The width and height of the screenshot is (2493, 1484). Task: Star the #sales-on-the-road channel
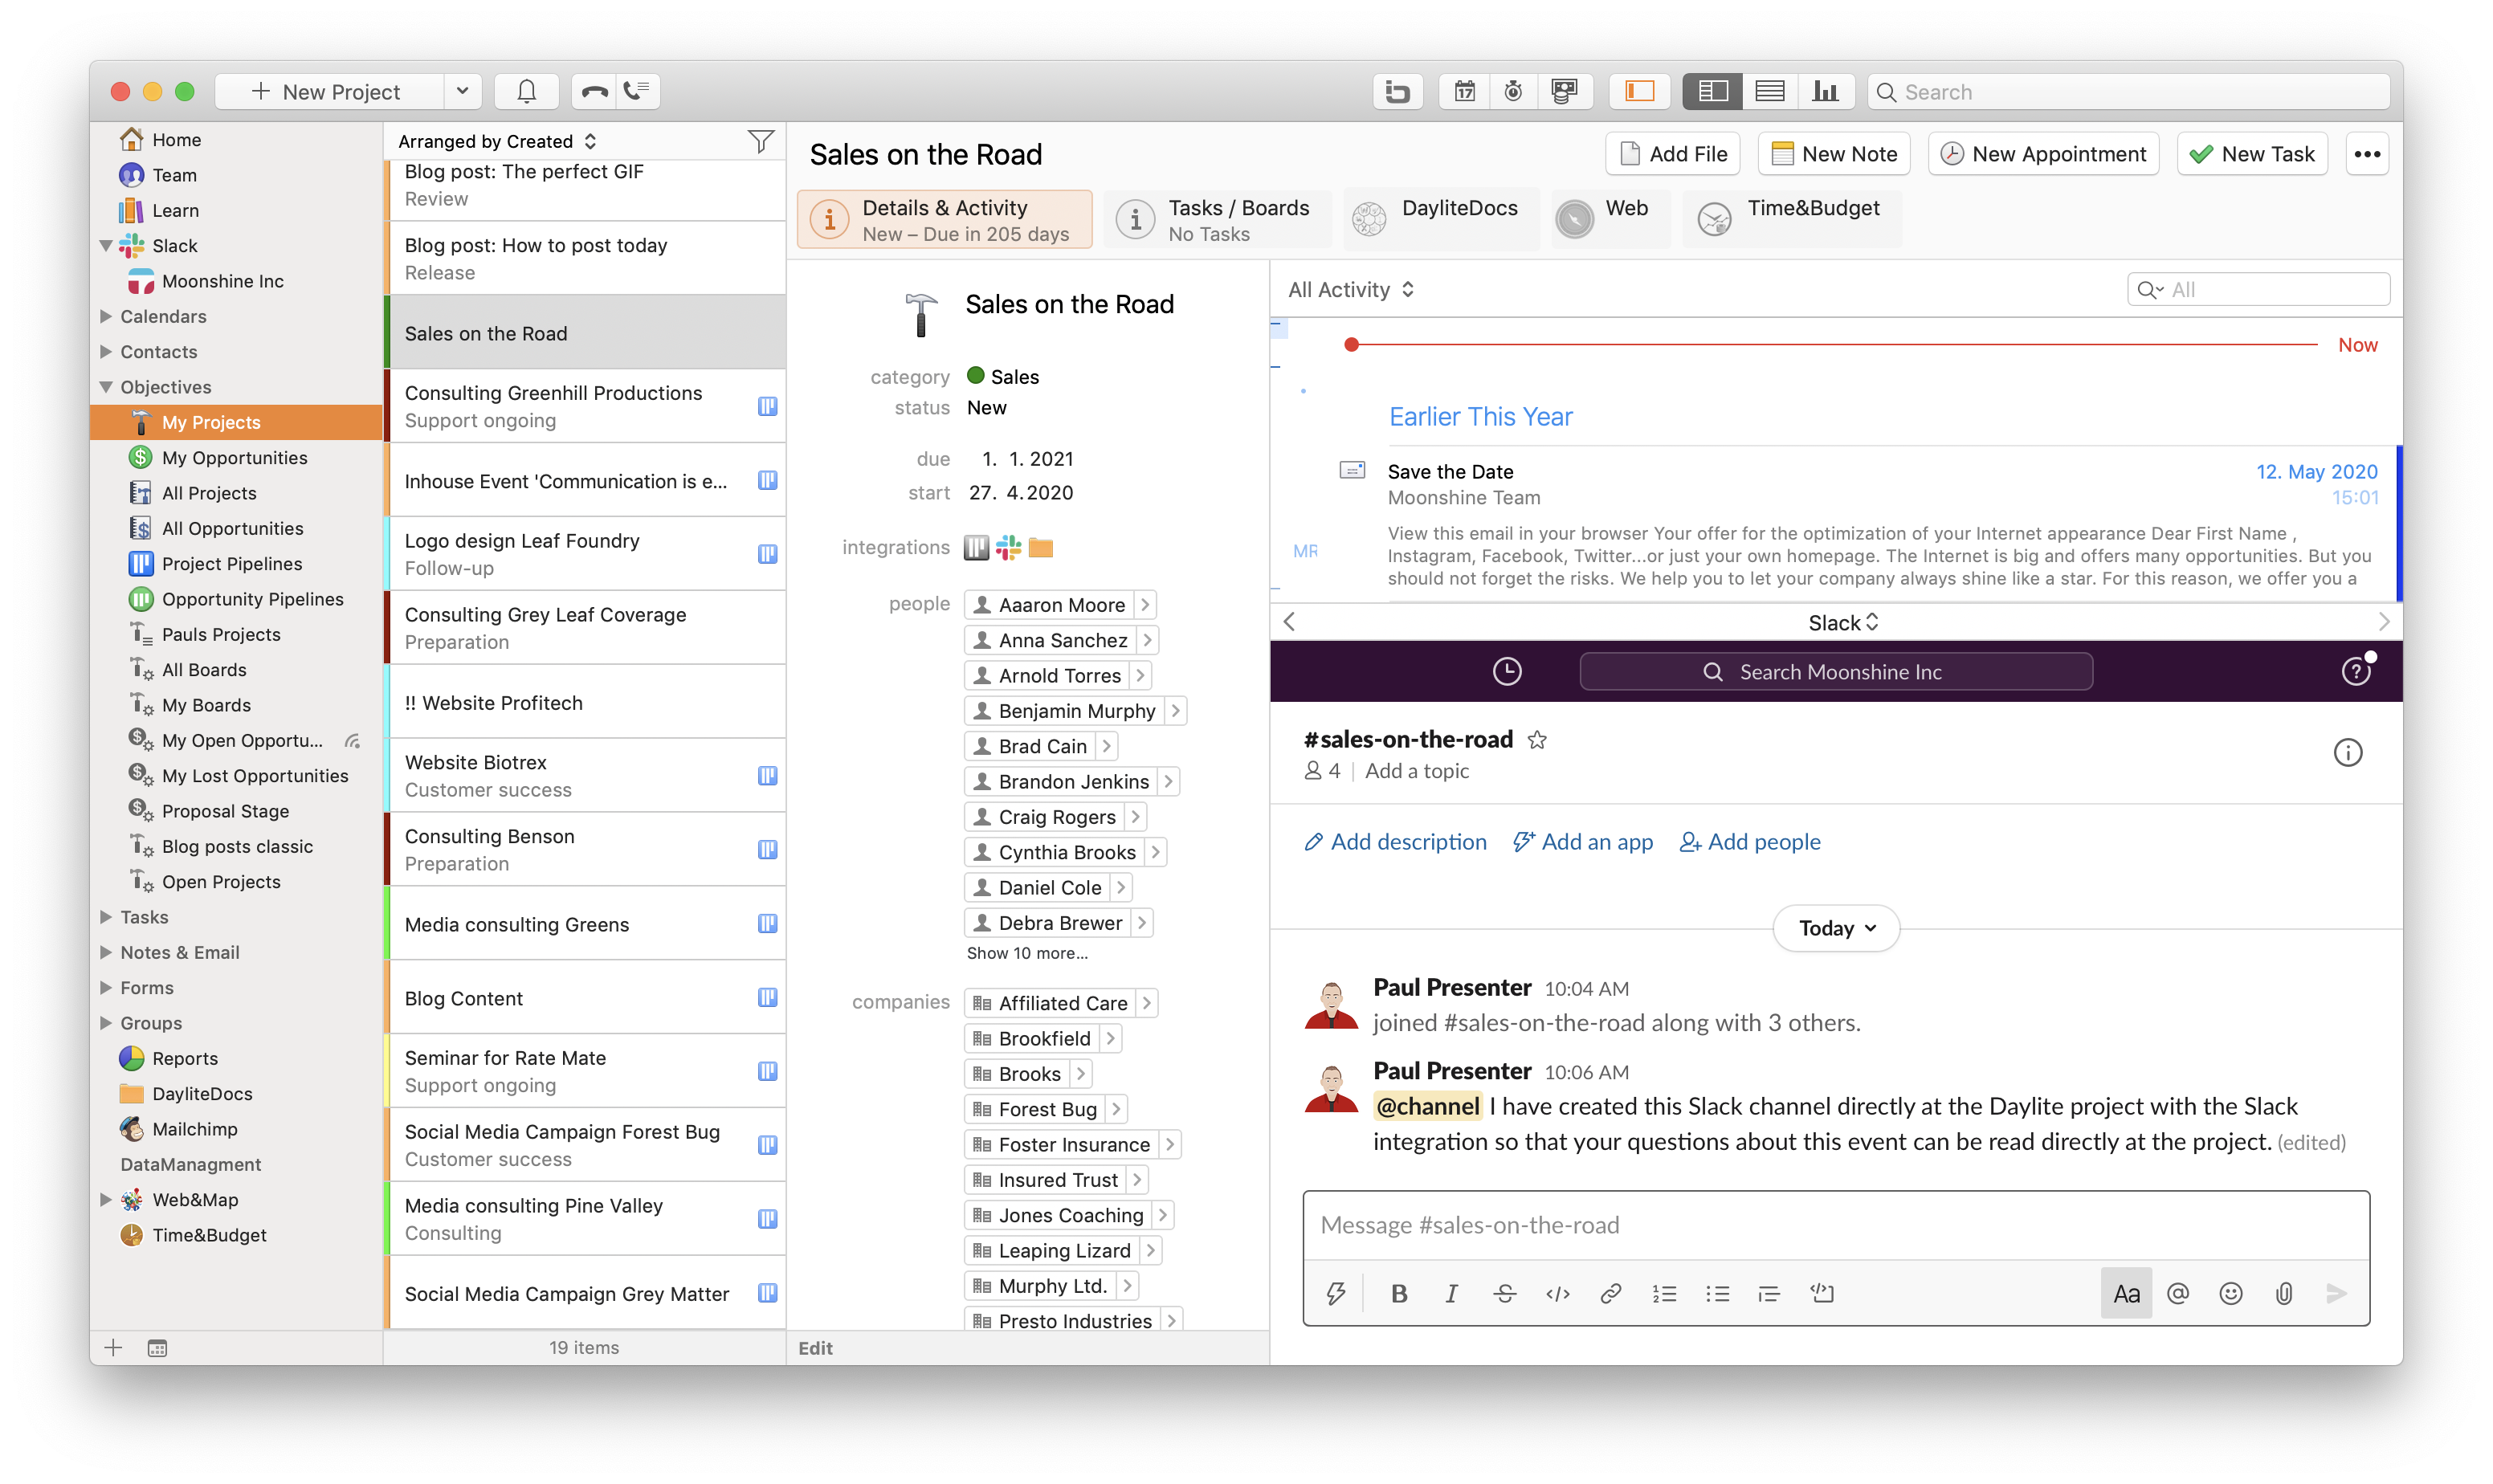tap(1536, 739)
